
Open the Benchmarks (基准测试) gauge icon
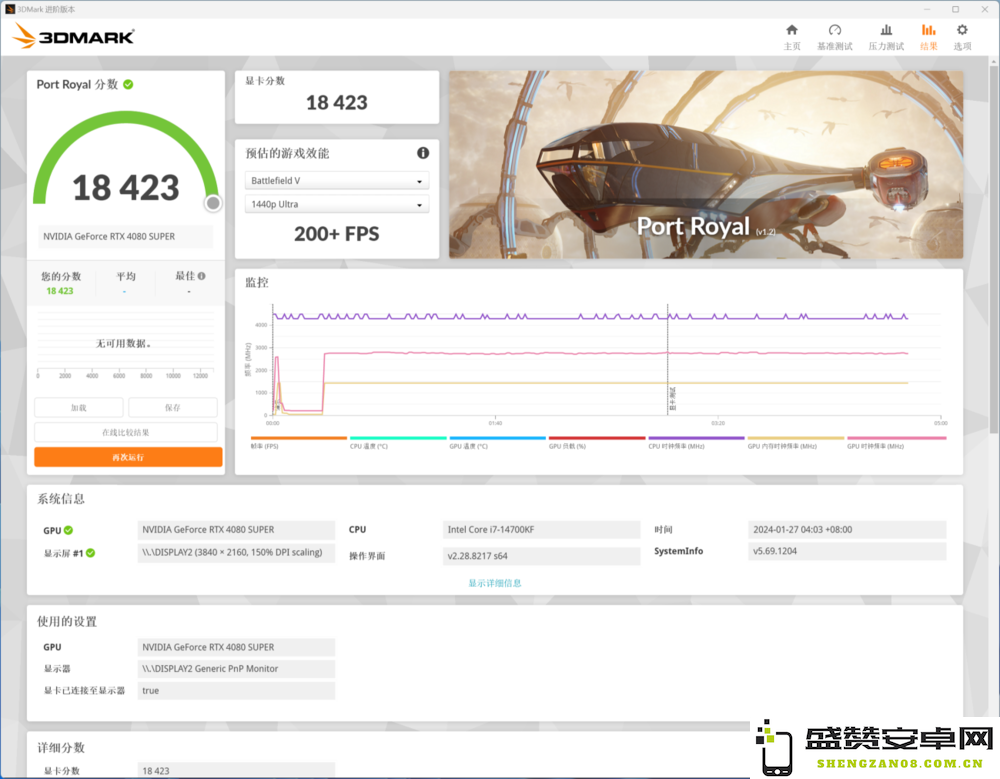point(835,30)
